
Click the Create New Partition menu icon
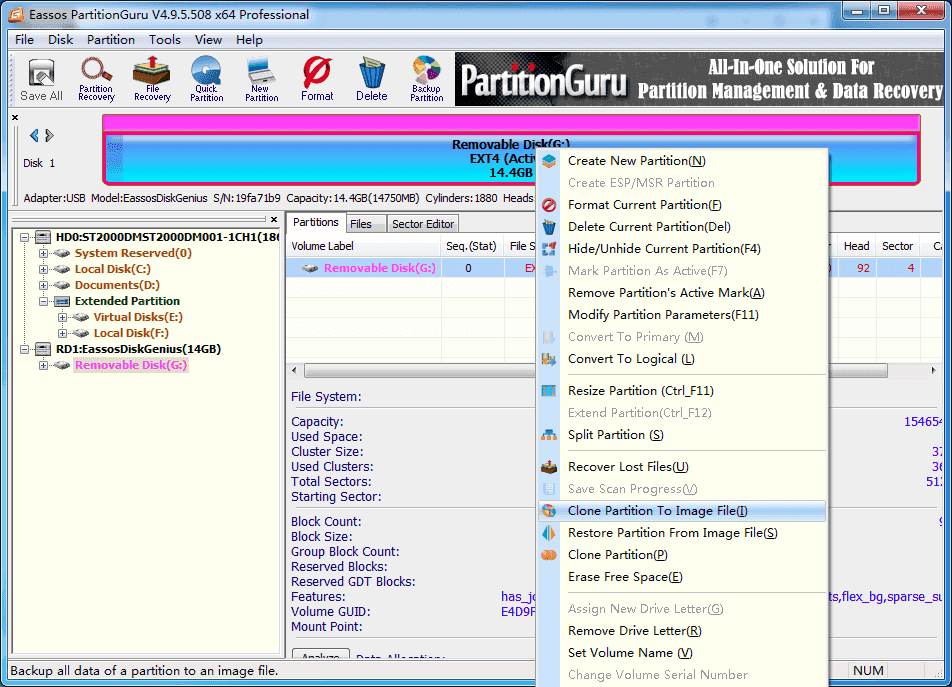549,161
